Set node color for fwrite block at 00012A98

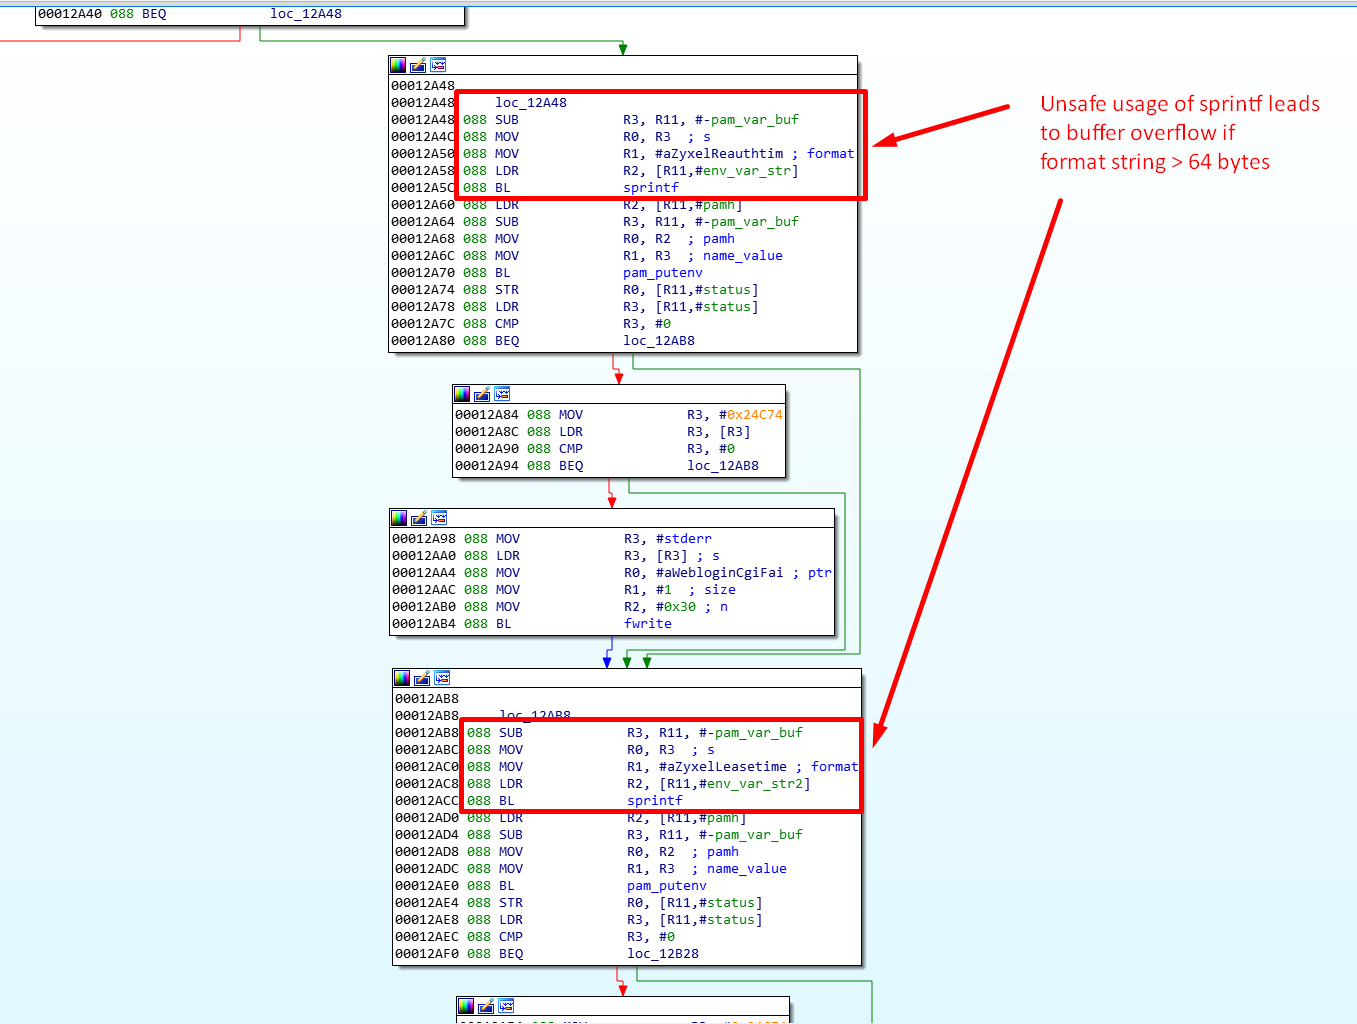point(399,518)
